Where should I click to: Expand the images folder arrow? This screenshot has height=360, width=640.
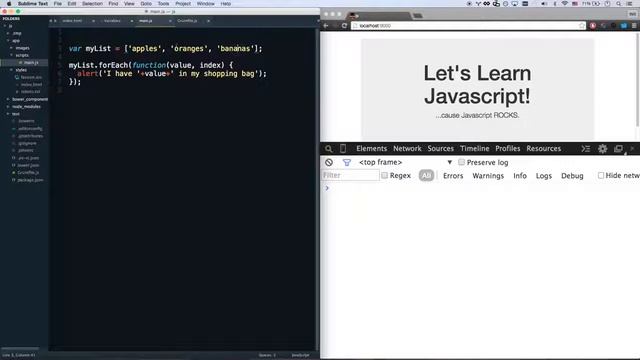pyautogui.click(x=11, y=48)
